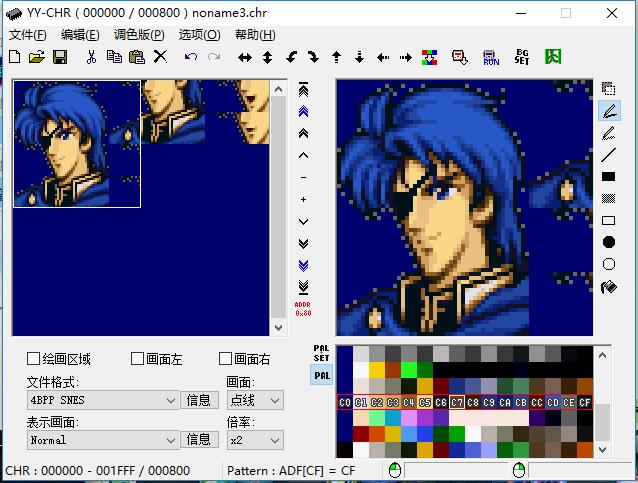Select the flood fill bucket tool
Screen dimensions: 638x483
point(609,287)
